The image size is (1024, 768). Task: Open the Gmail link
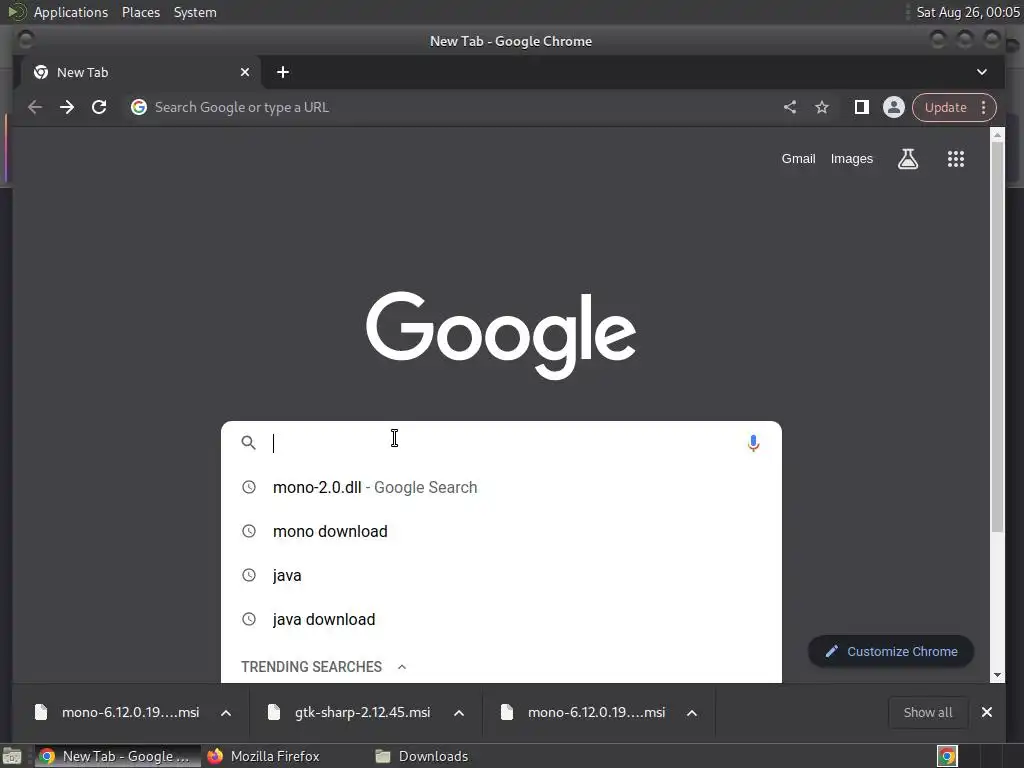point(798,159)
